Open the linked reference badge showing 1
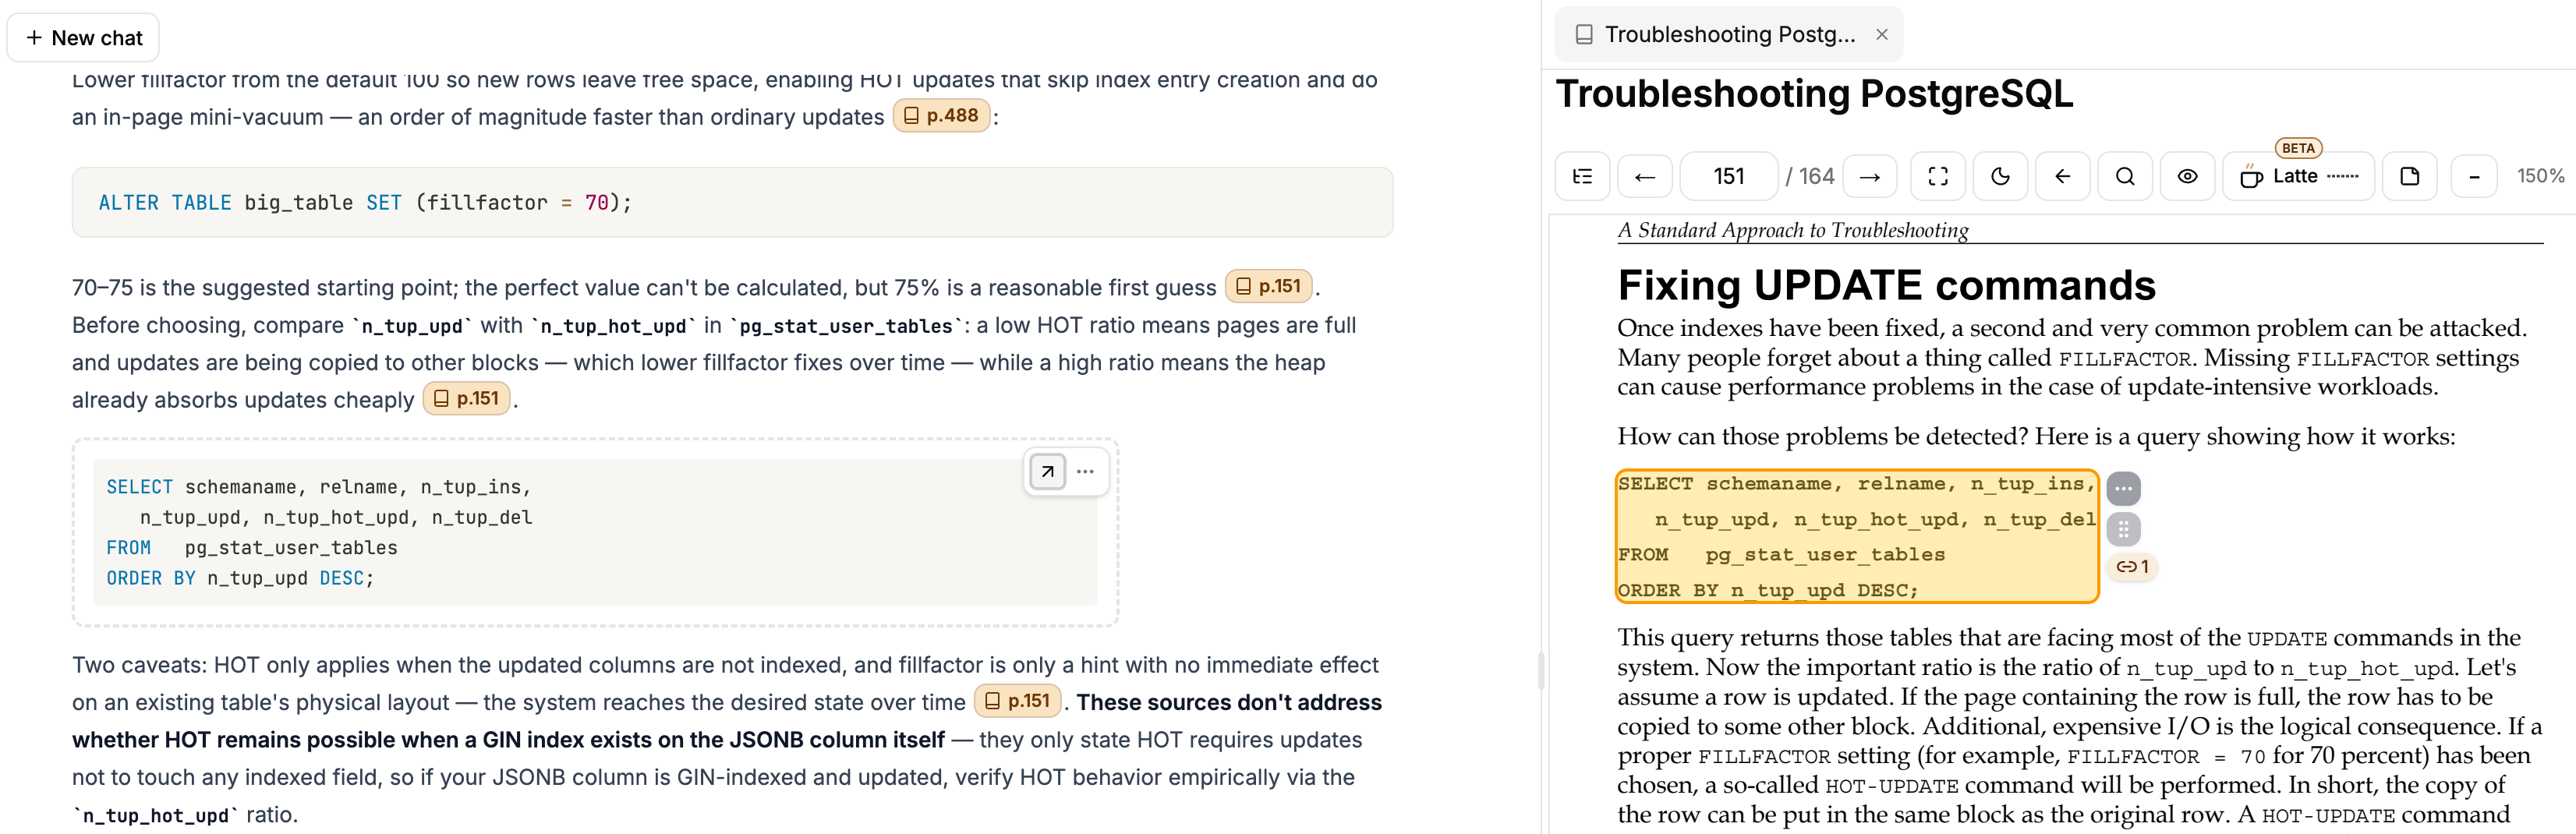 2131,566
